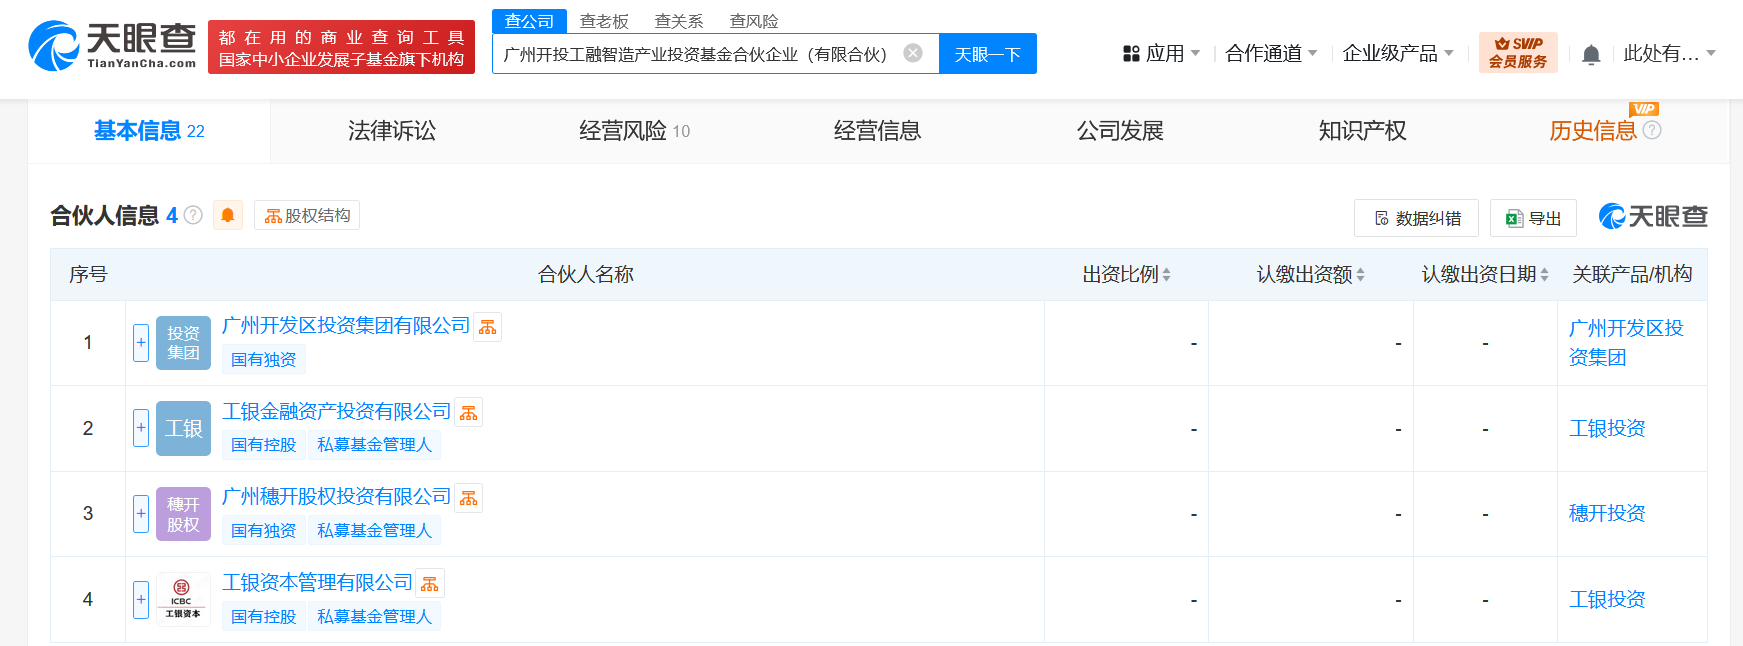This screenshot has height=646, width=1743.
Task: Click the orange partner alert bell icon
Action: pyautogui.click(x=228, y=215)
